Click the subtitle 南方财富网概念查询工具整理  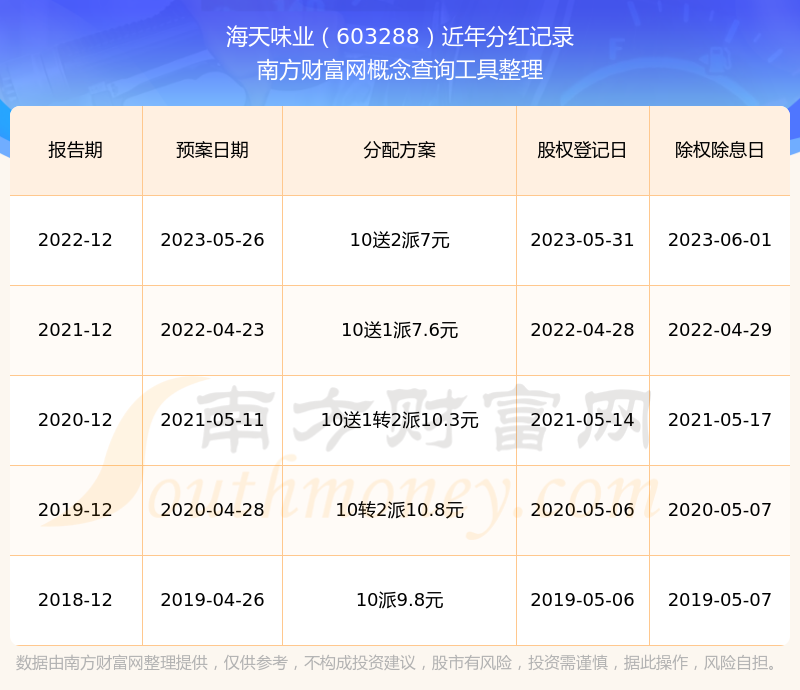point(400,70)
